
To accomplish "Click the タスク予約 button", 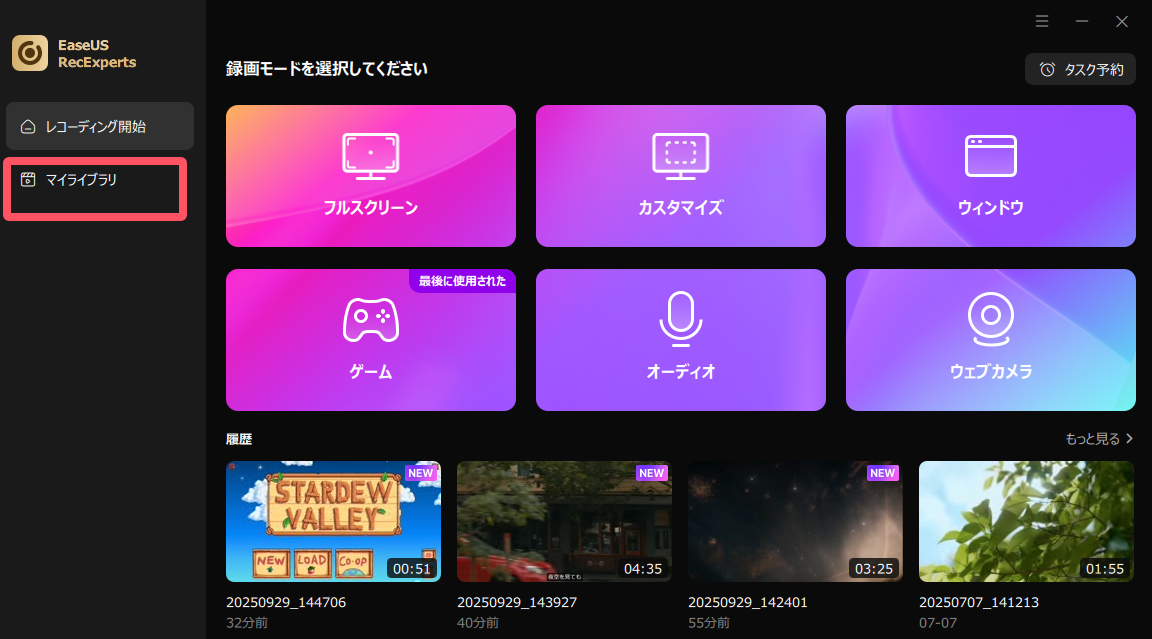I will pos(1080,69).
